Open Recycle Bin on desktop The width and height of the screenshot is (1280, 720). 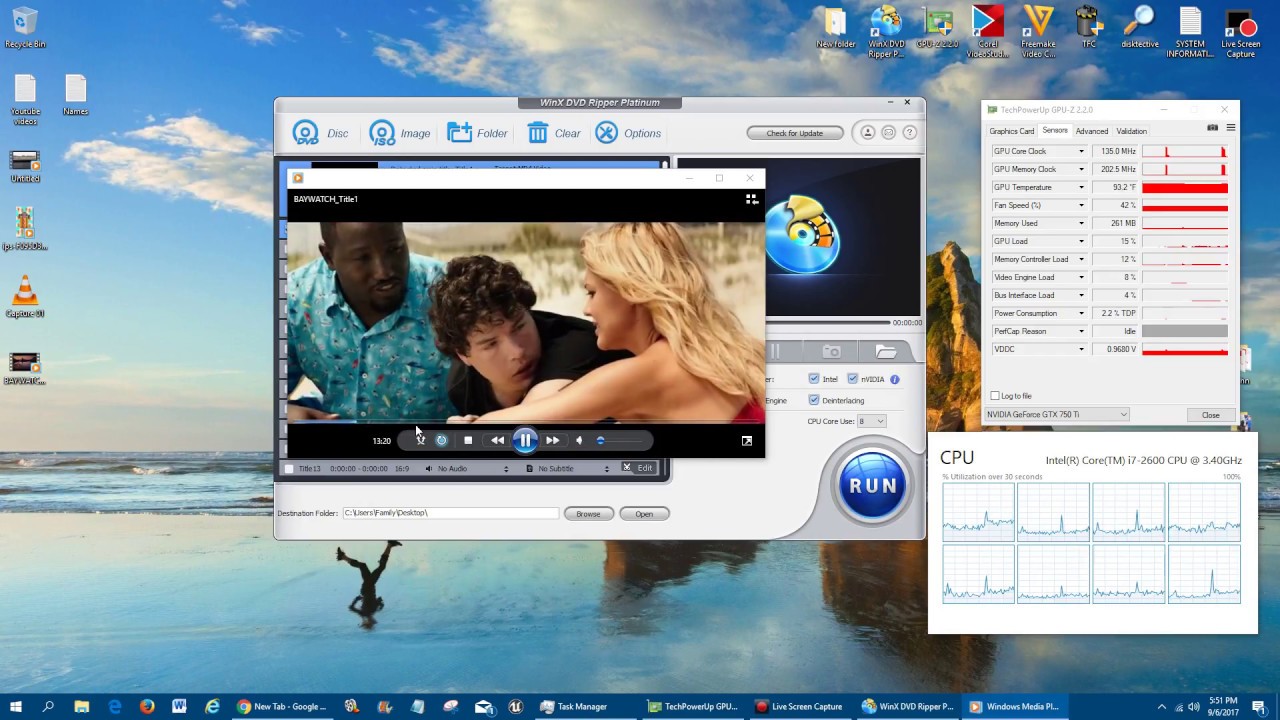pyautogui.click(x=25, y=29)
